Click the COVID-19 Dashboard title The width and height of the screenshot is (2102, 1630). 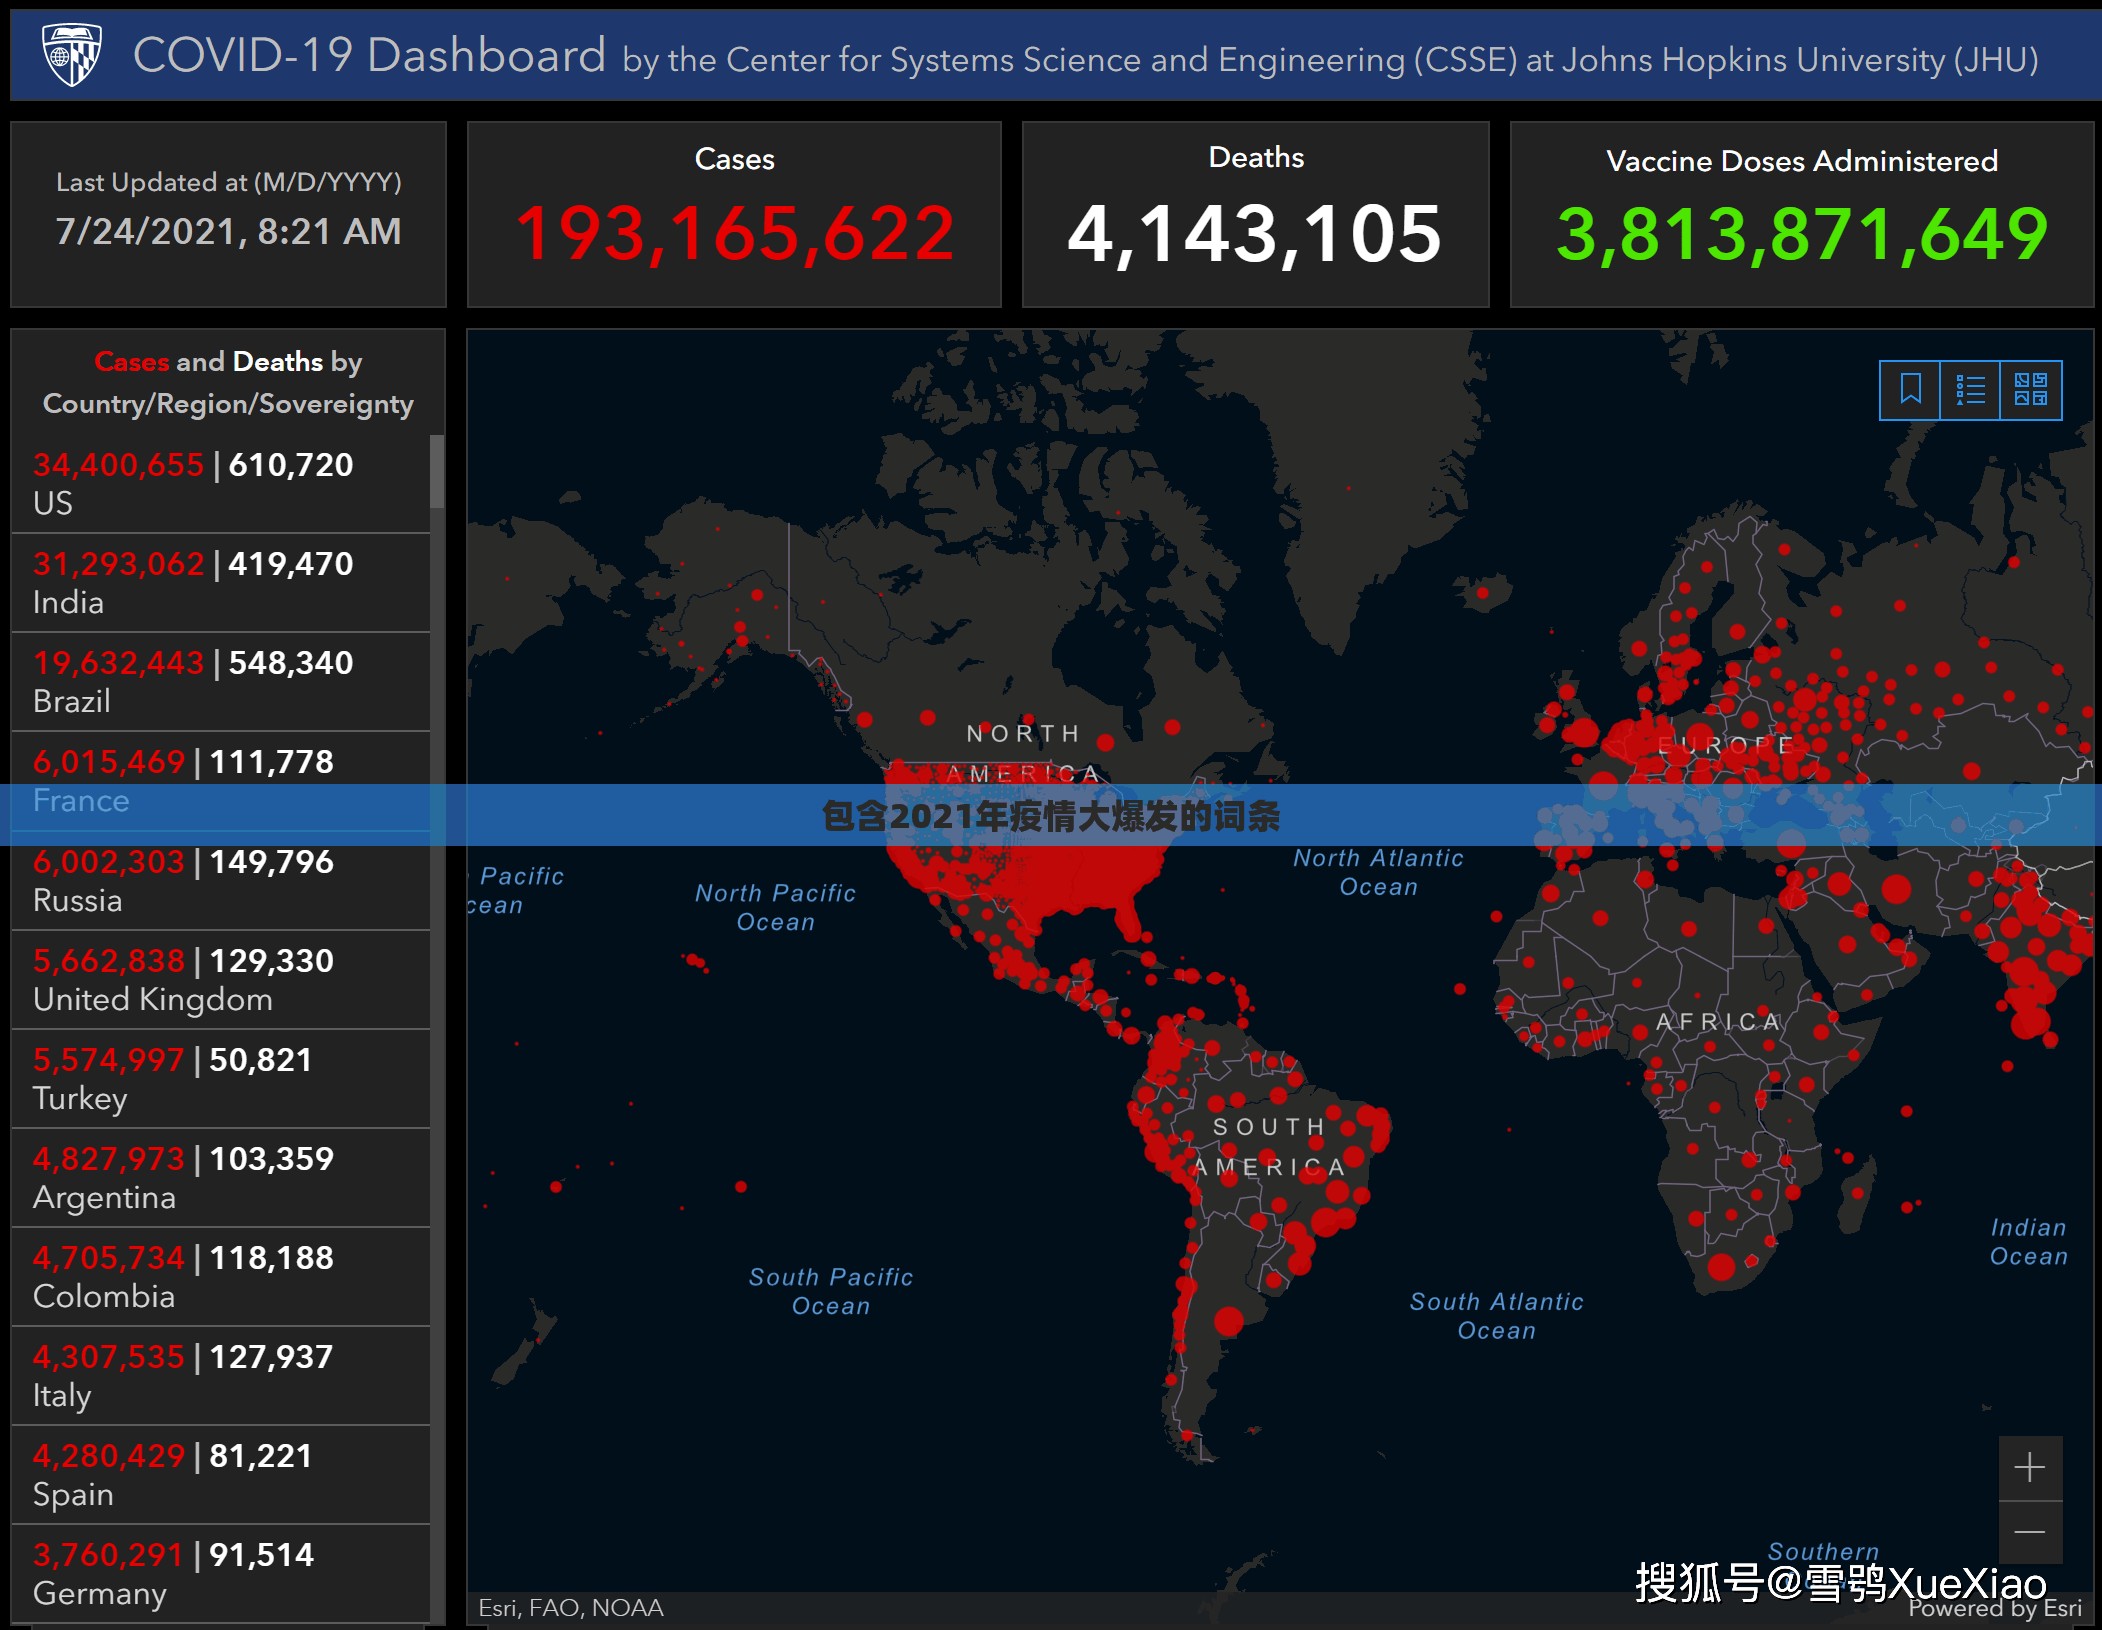(x=369, y=55)
